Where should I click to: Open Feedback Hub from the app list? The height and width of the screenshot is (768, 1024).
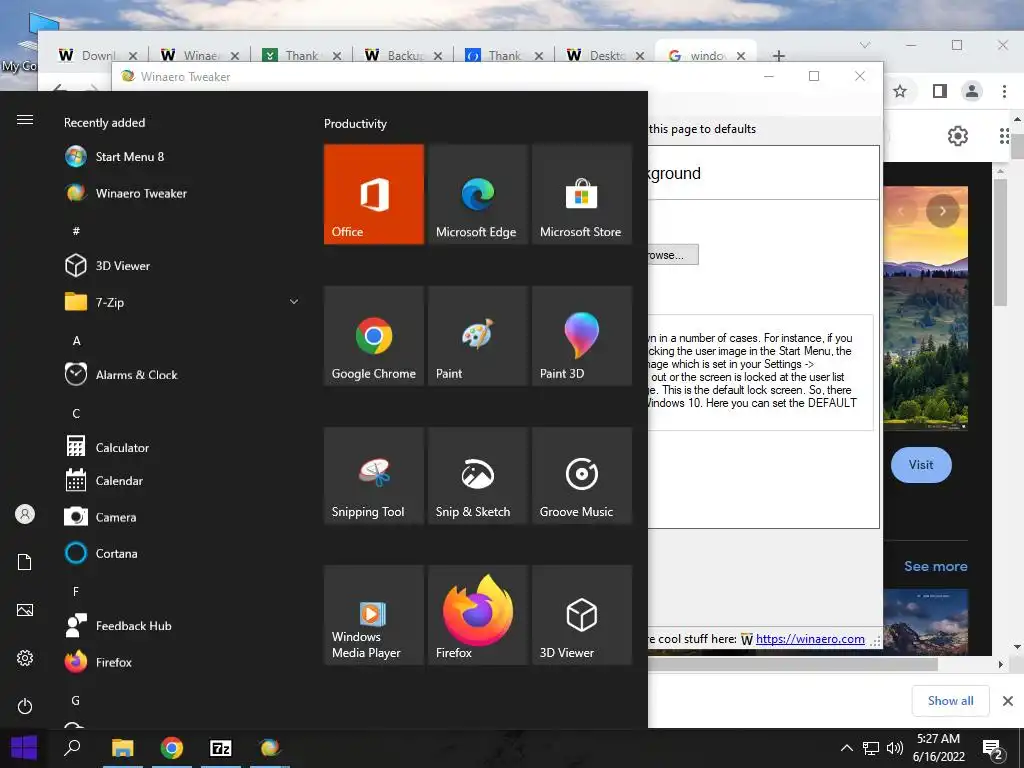[182, 626]
